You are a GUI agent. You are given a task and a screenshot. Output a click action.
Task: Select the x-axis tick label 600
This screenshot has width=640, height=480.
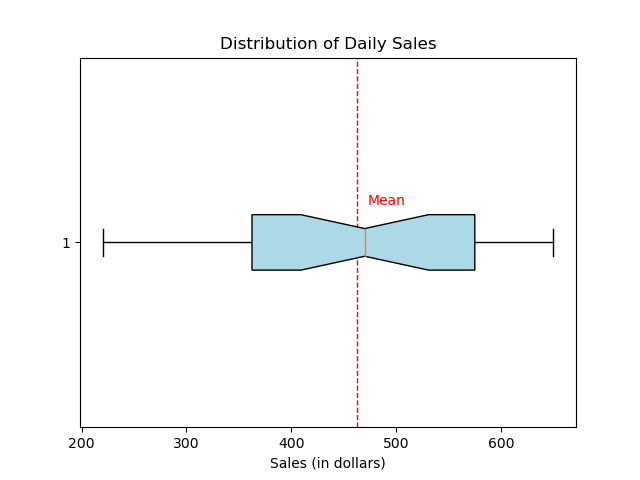pos(501,443)
